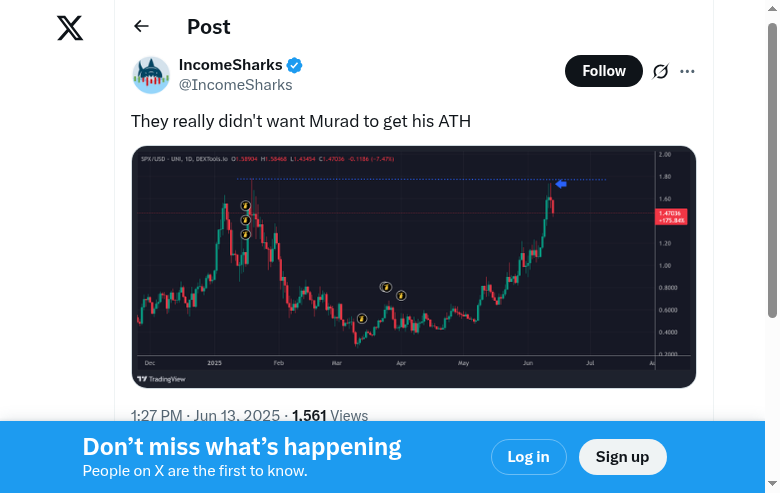Click the Grok icon beside Follow

tap(660, 71)
